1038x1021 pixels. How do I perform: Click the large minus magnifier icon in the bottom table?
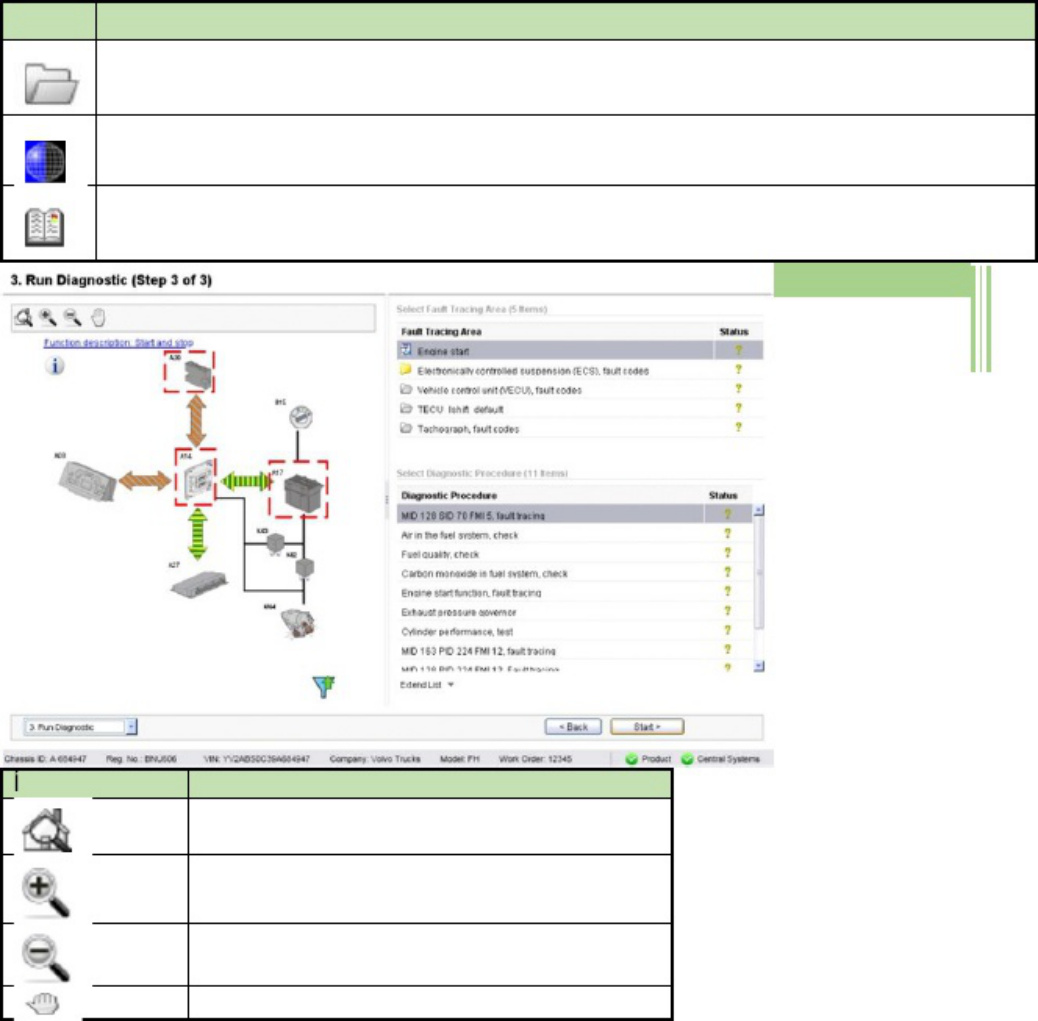pyautogui.click(x=45, y=957)
